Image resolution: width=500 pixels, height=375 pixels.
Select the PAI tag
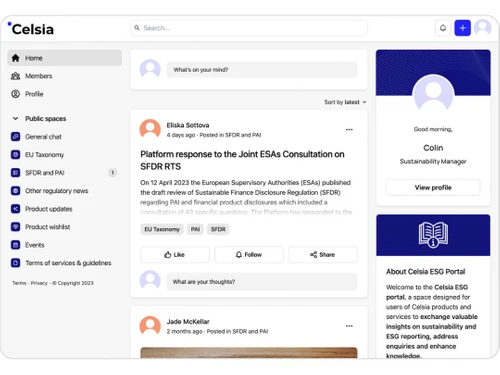195,229
